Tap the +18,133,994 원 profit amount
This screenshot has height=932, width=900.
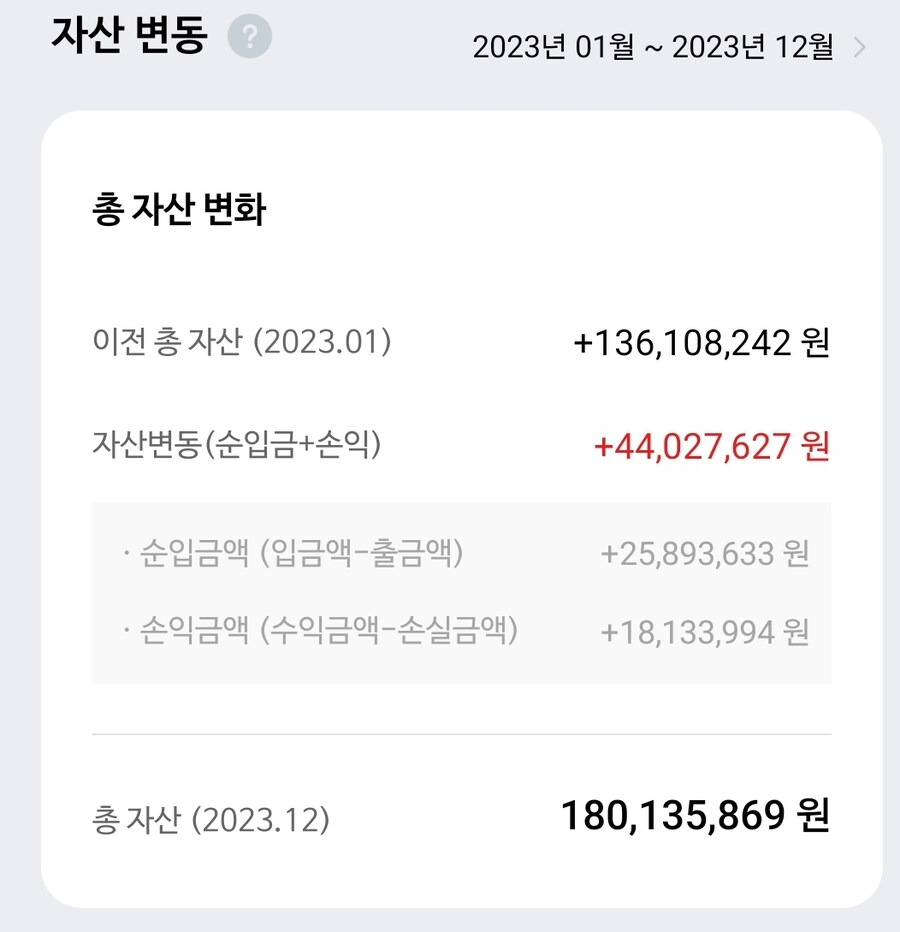[x=704, y=632]
